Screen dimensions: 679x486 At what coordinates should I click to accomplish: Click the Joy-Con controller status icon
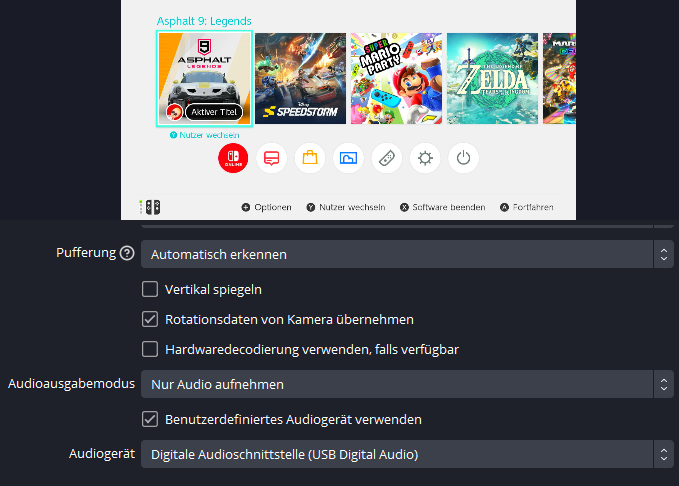150,207
